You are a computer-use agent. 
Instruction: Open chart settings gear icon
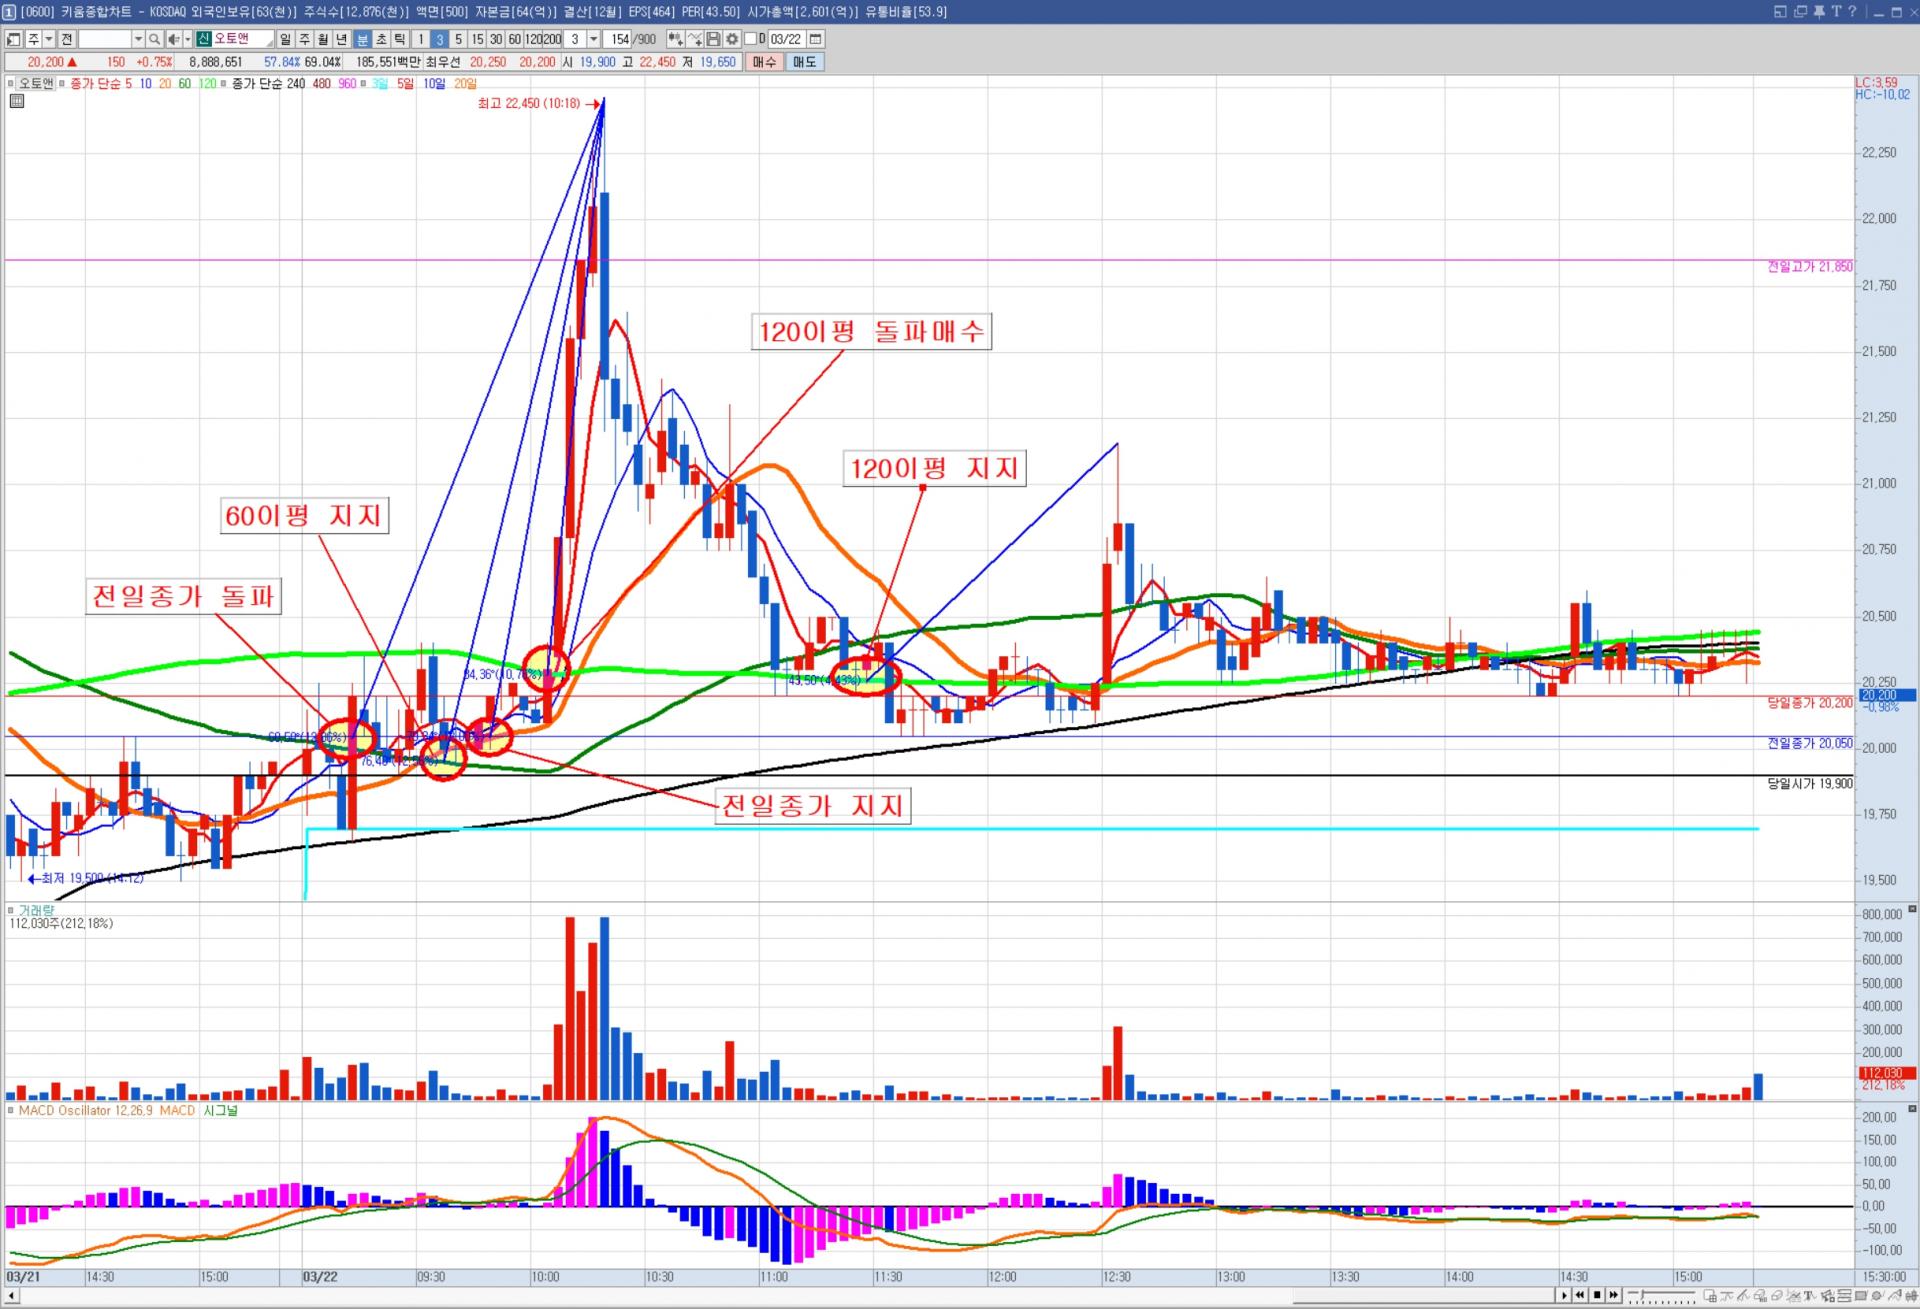(x=732, y=39)
